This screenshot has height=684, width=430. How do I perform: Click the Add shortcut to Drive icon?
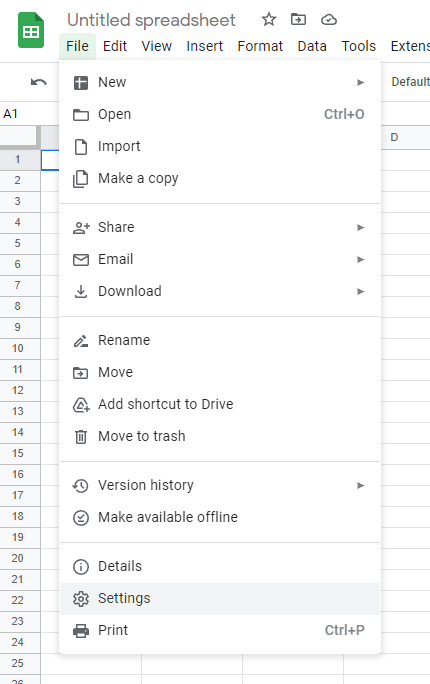[81, 404]
